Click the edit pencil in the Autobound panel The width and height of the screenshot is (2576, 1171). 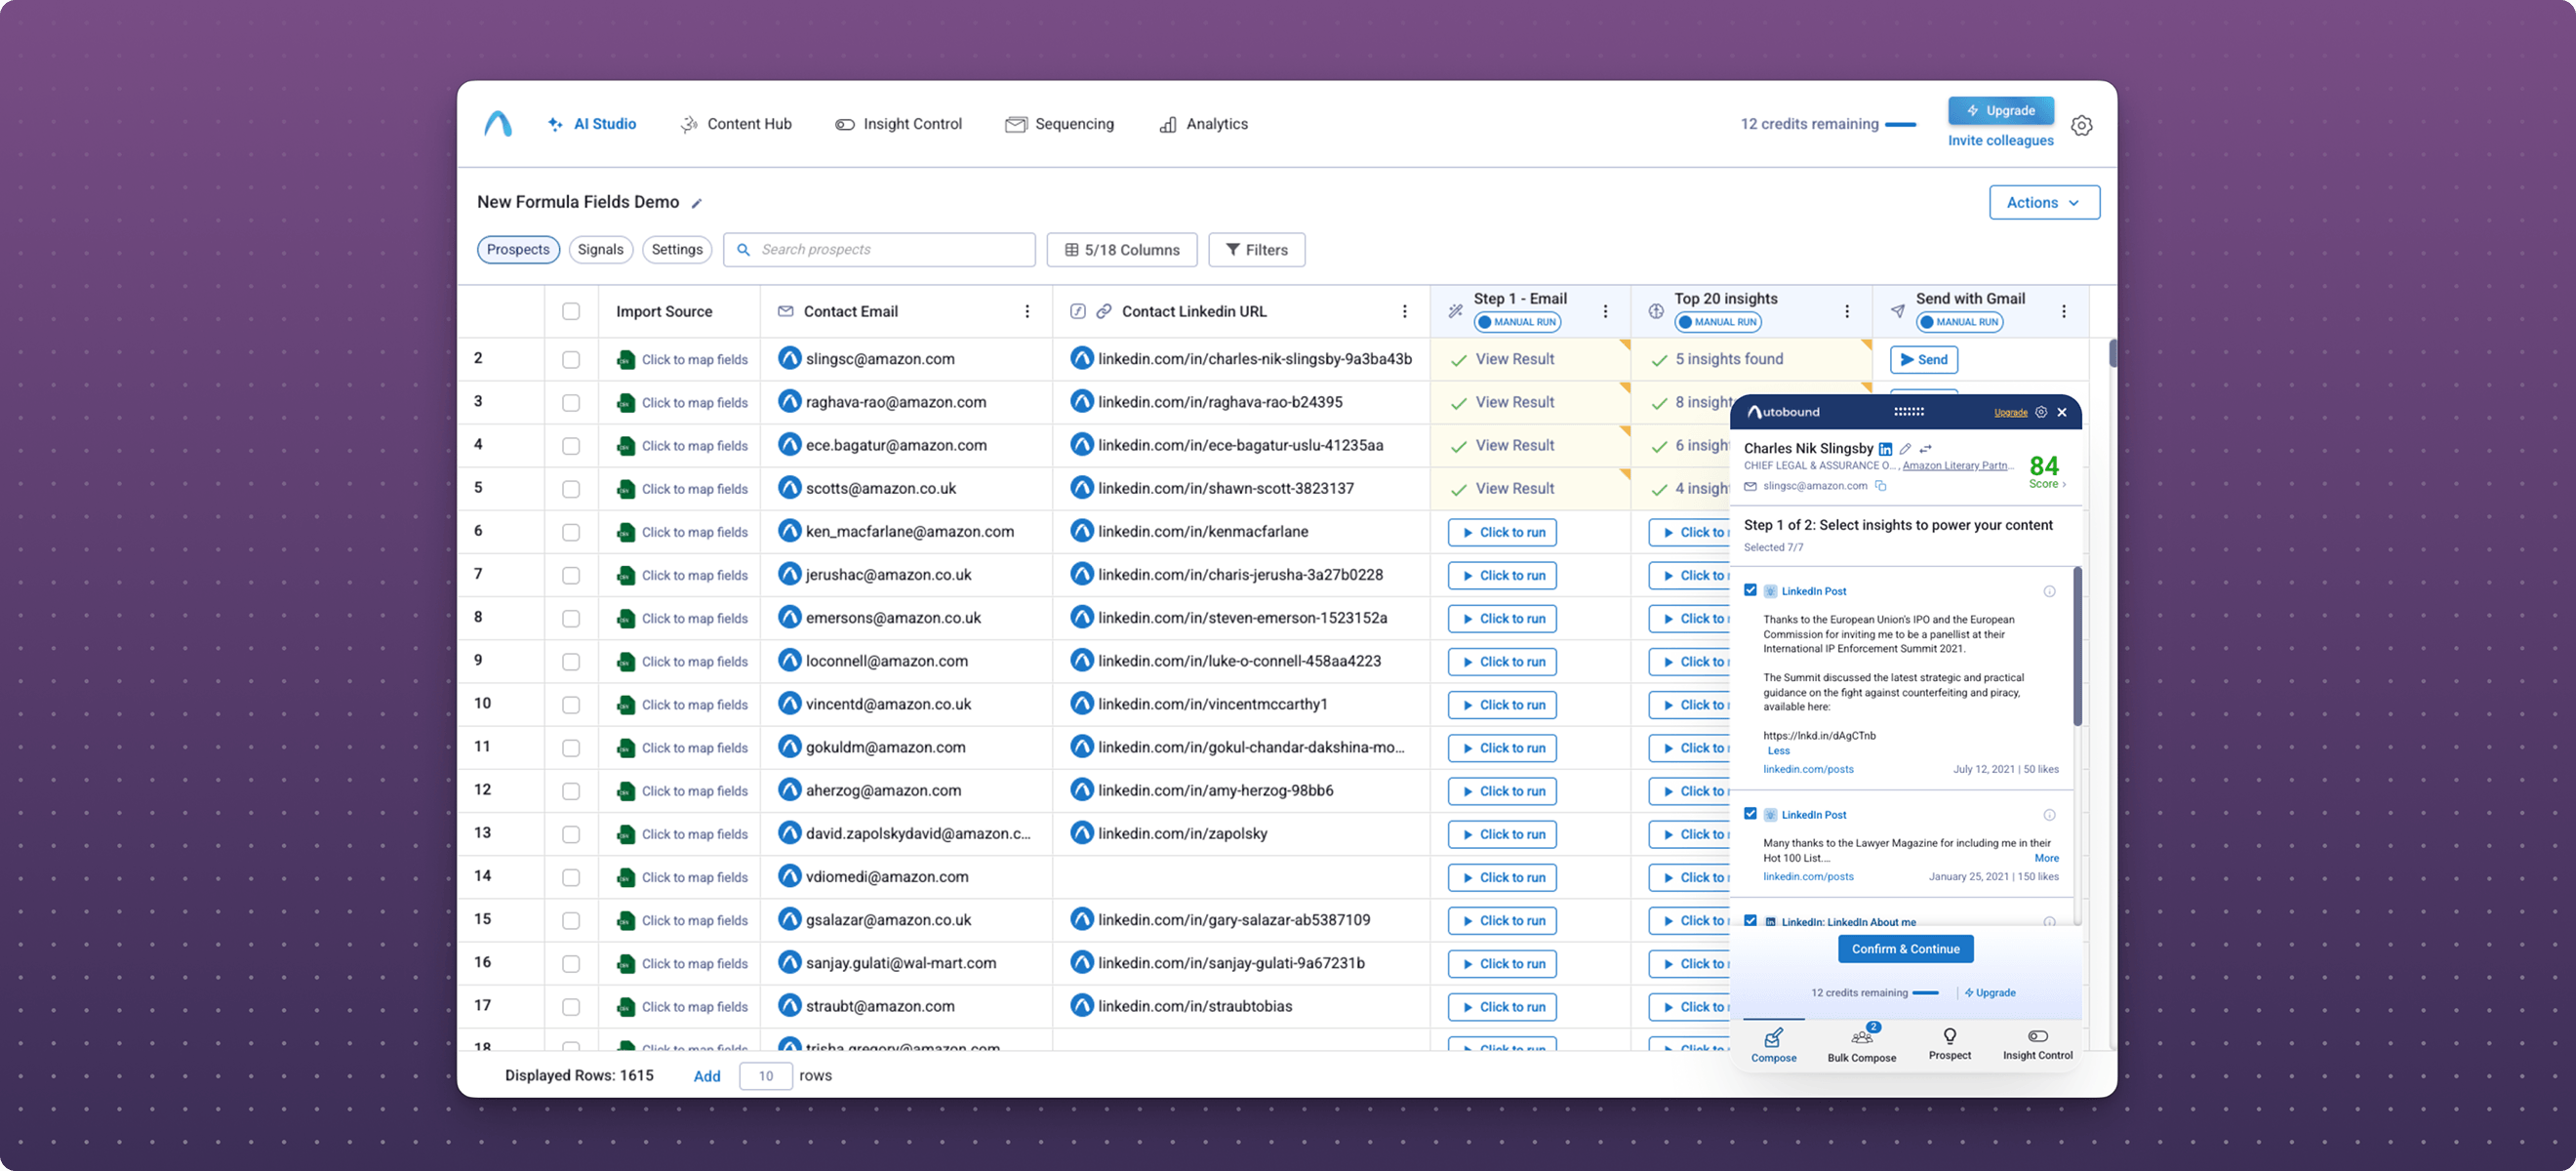click(1906, 449)
